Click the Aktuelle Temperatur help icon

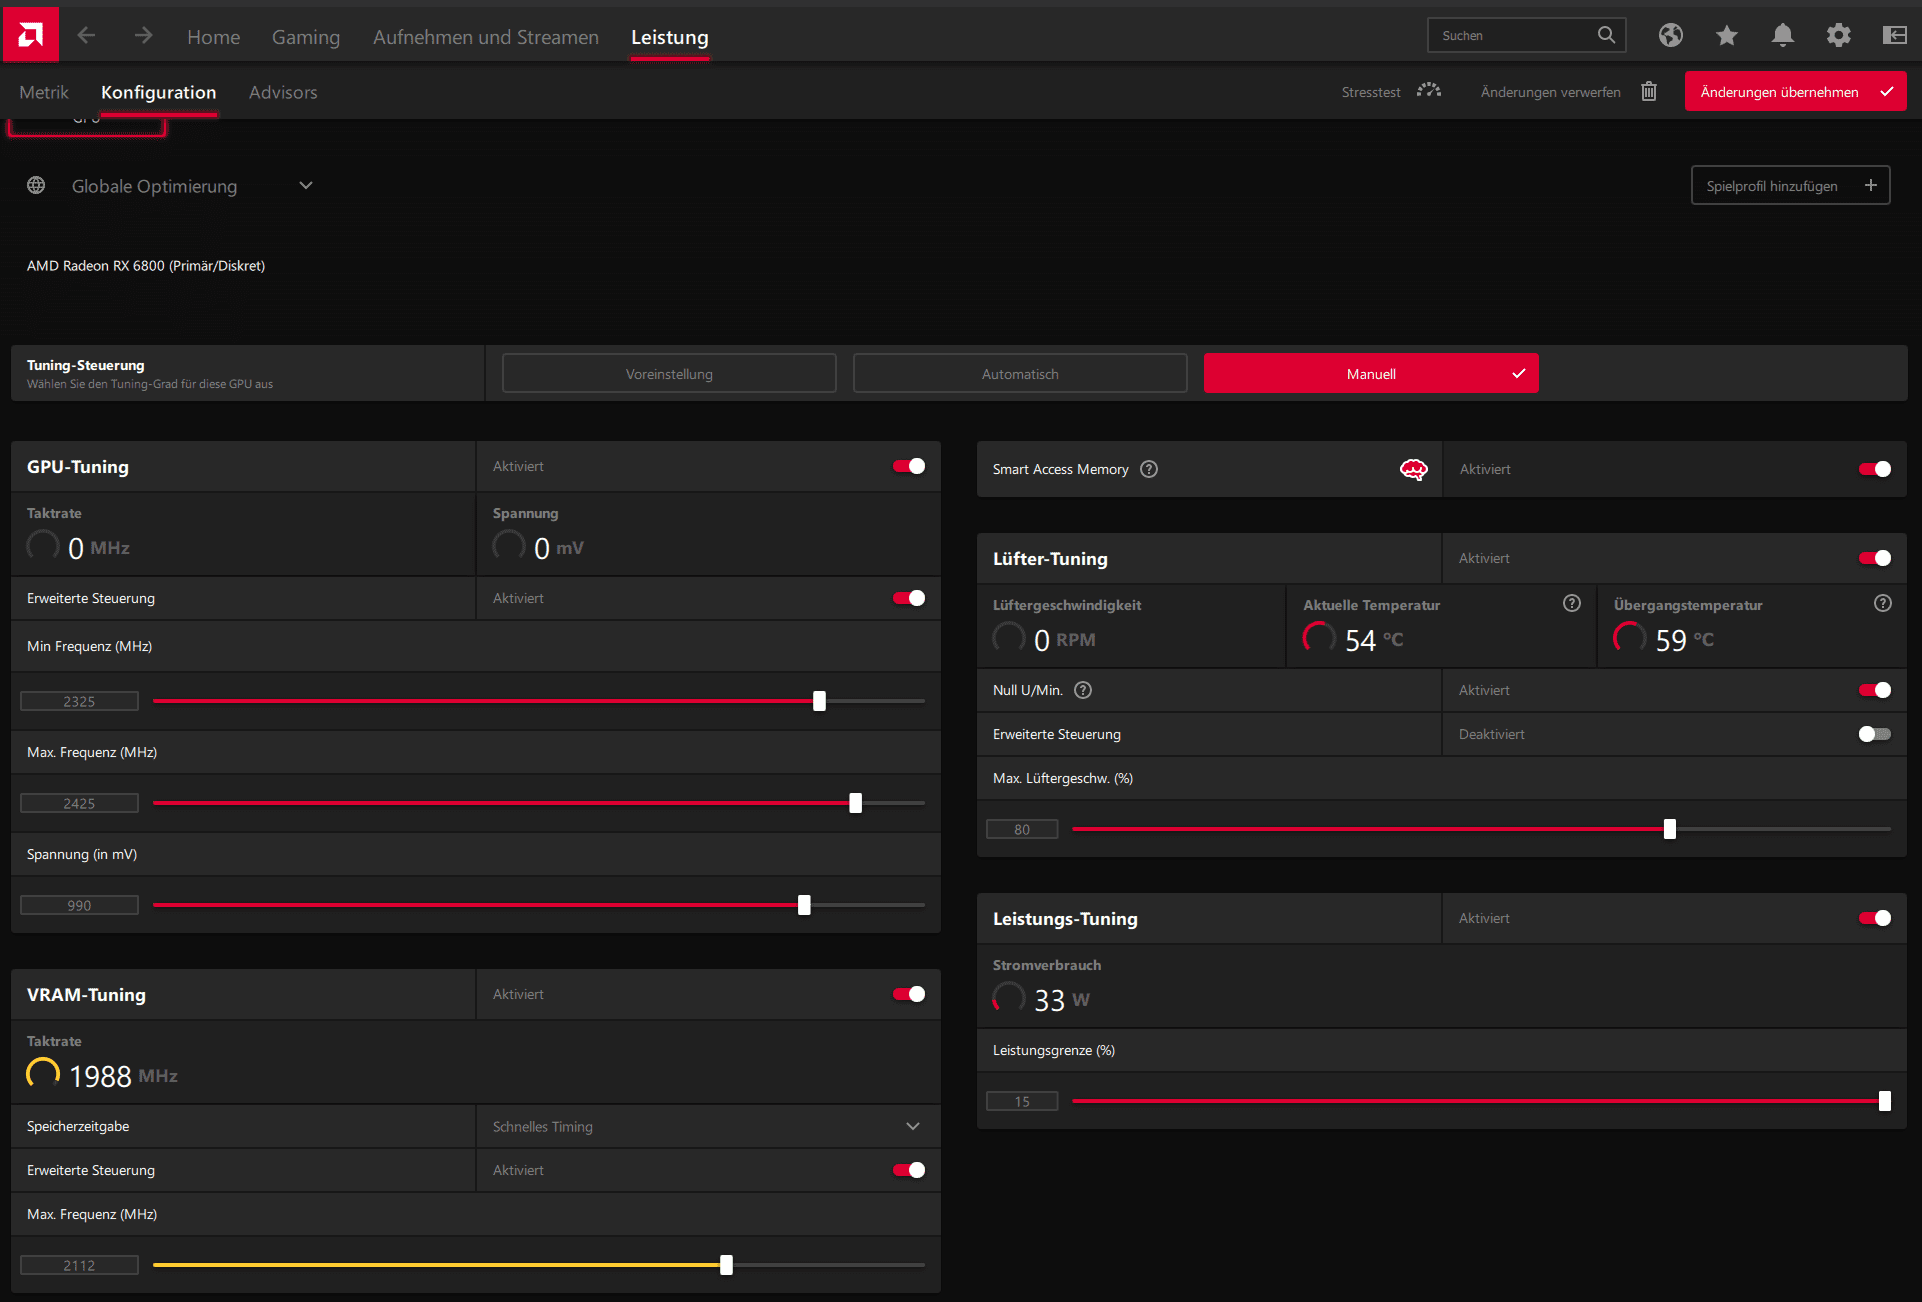(x=1572, y=603)
